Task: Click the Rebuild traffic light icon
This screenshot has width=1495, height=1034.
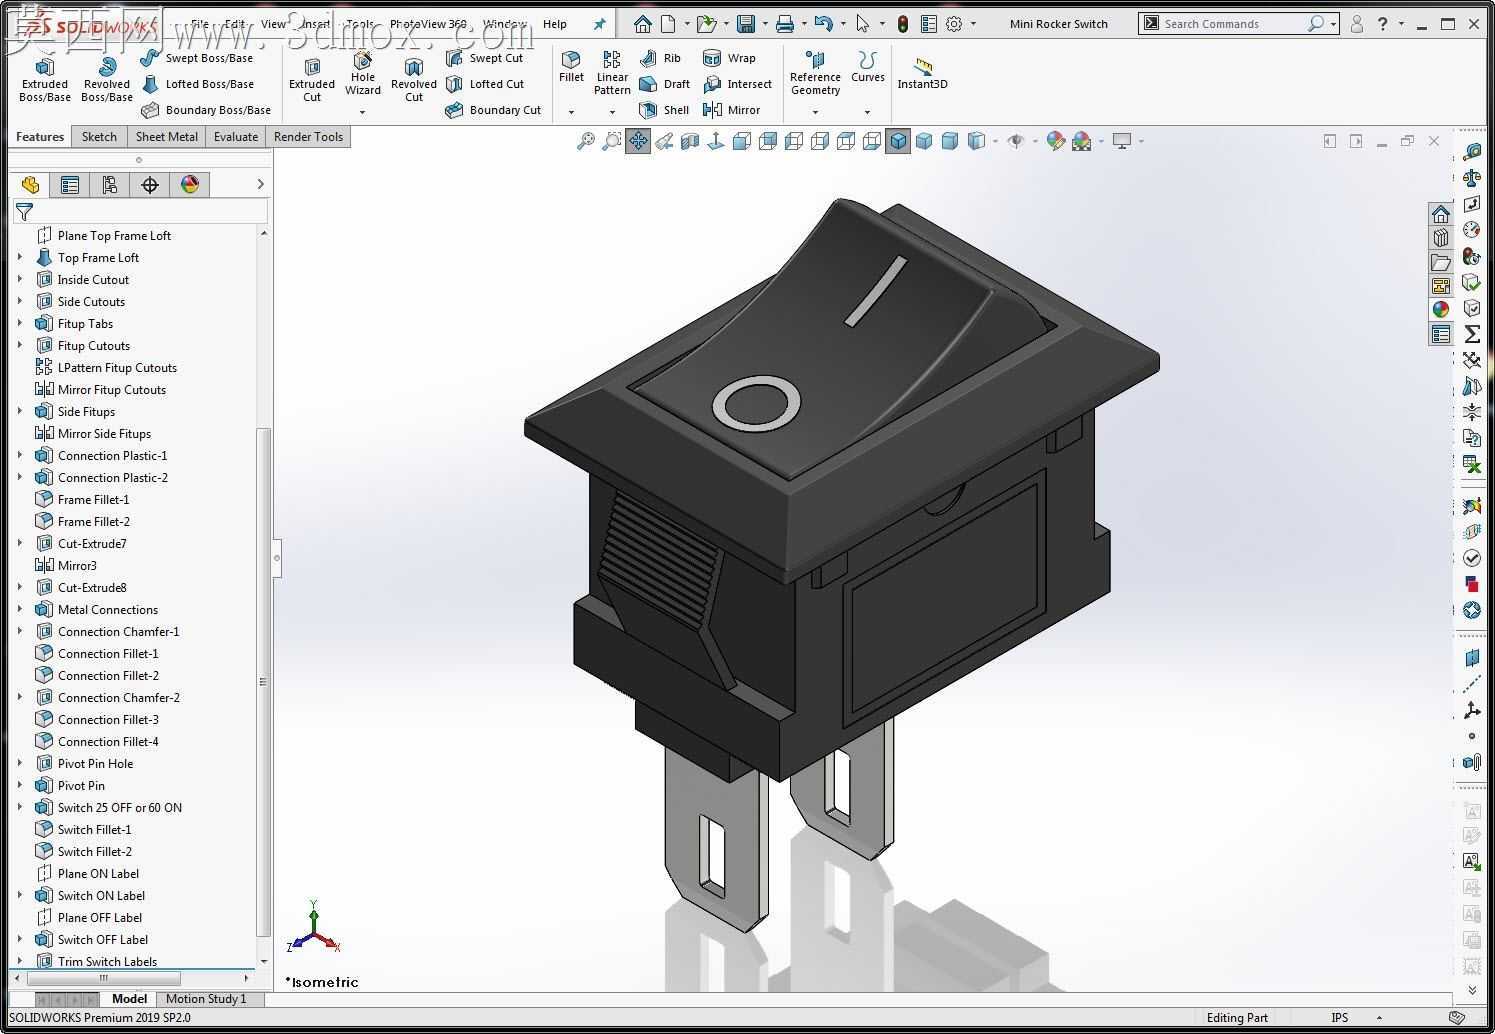Action: (x=903, y=23)
